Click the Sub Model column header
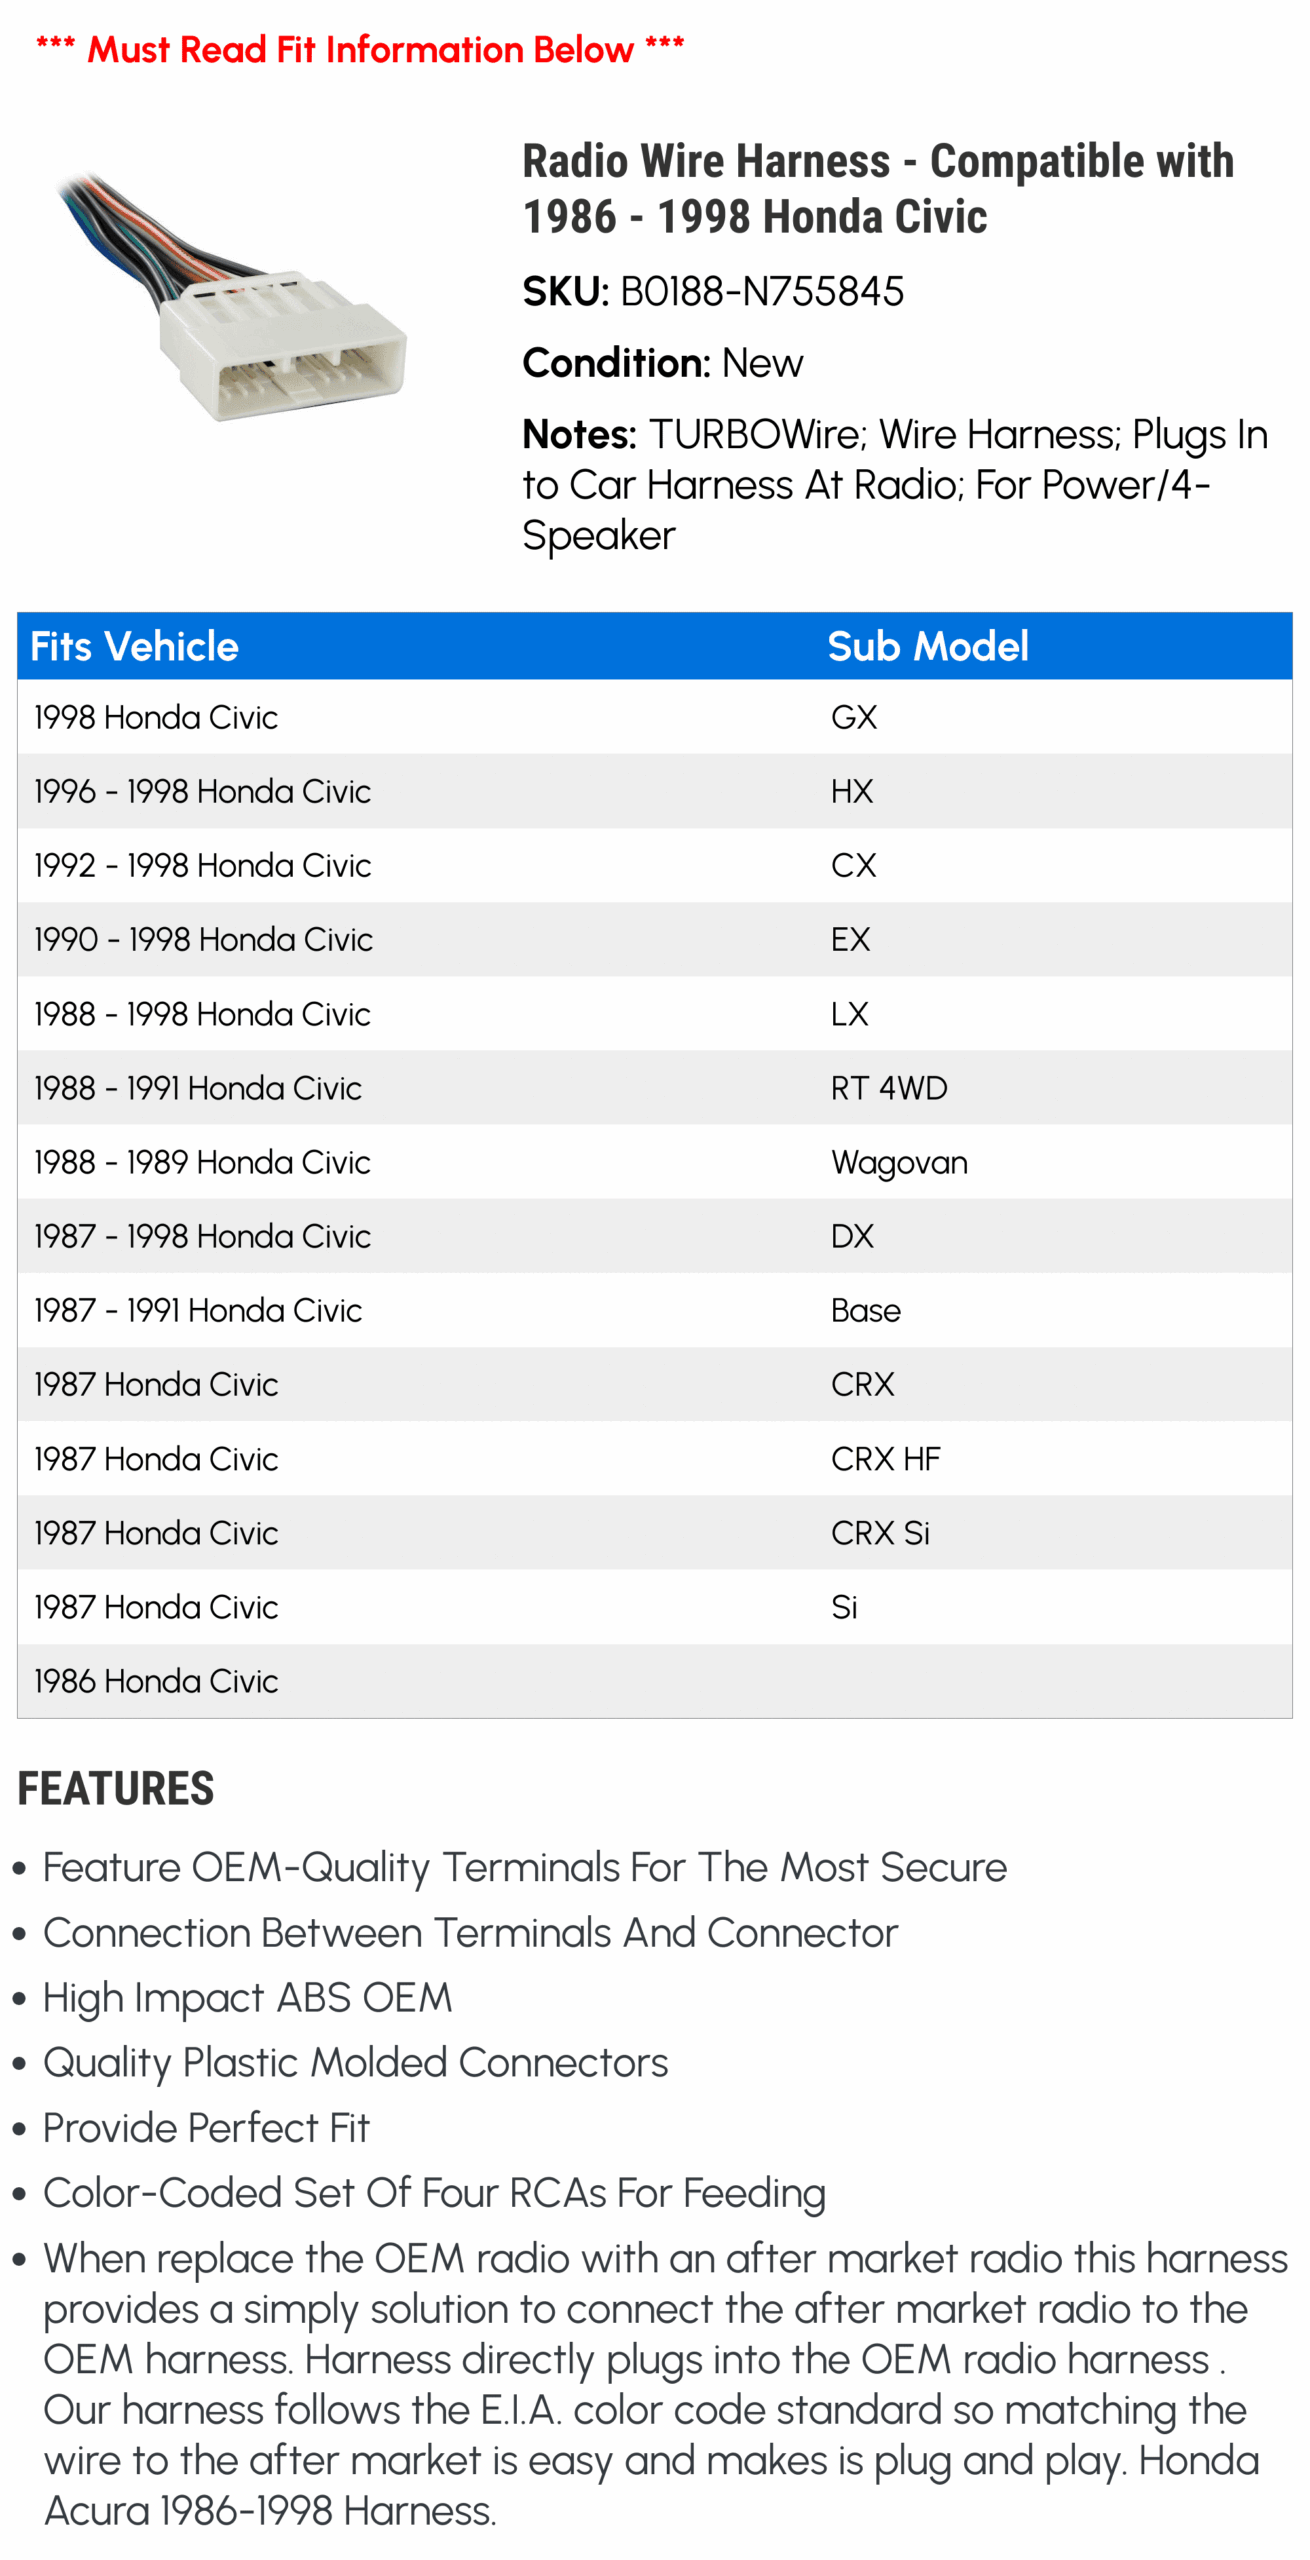Image resolution: width=1310 pixels, height=2560 pixels. [x=927, y=647]
